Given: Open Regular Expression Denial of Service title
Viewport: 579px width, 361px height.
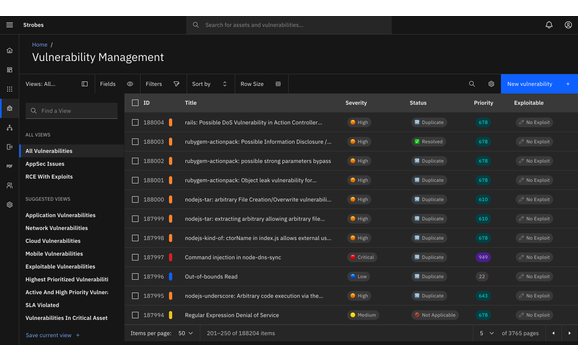Looking at the screenshot, I should (232, 315).
